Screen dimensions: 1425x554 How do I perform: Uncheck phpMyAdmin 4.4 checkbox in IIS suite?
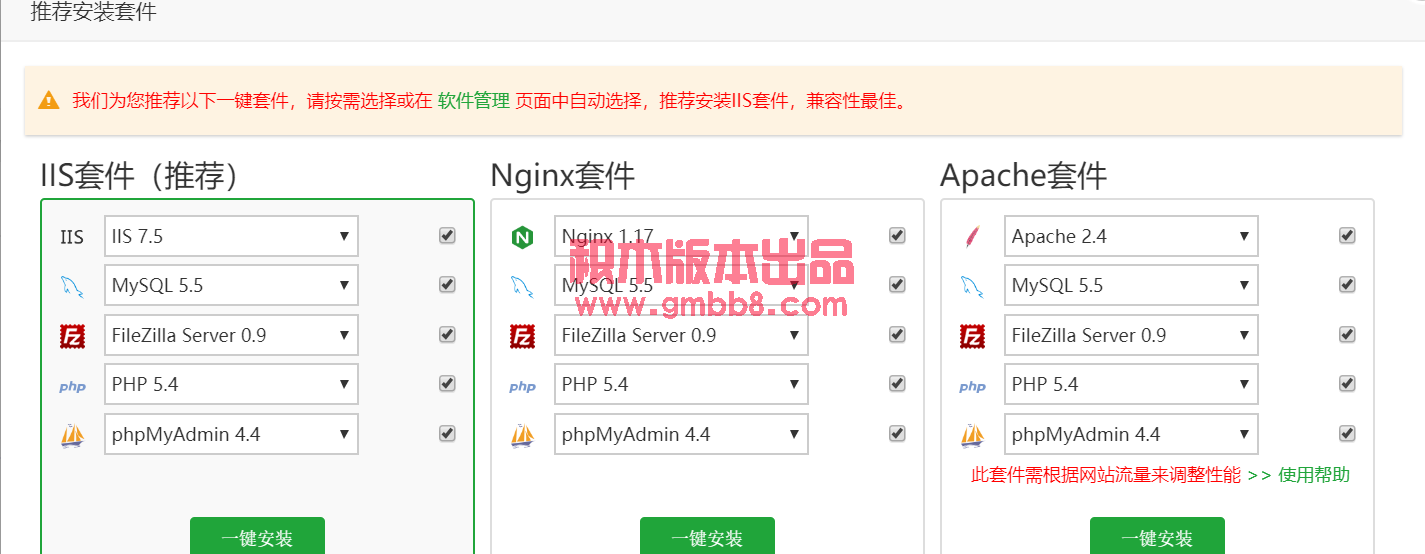pos(447,433)
